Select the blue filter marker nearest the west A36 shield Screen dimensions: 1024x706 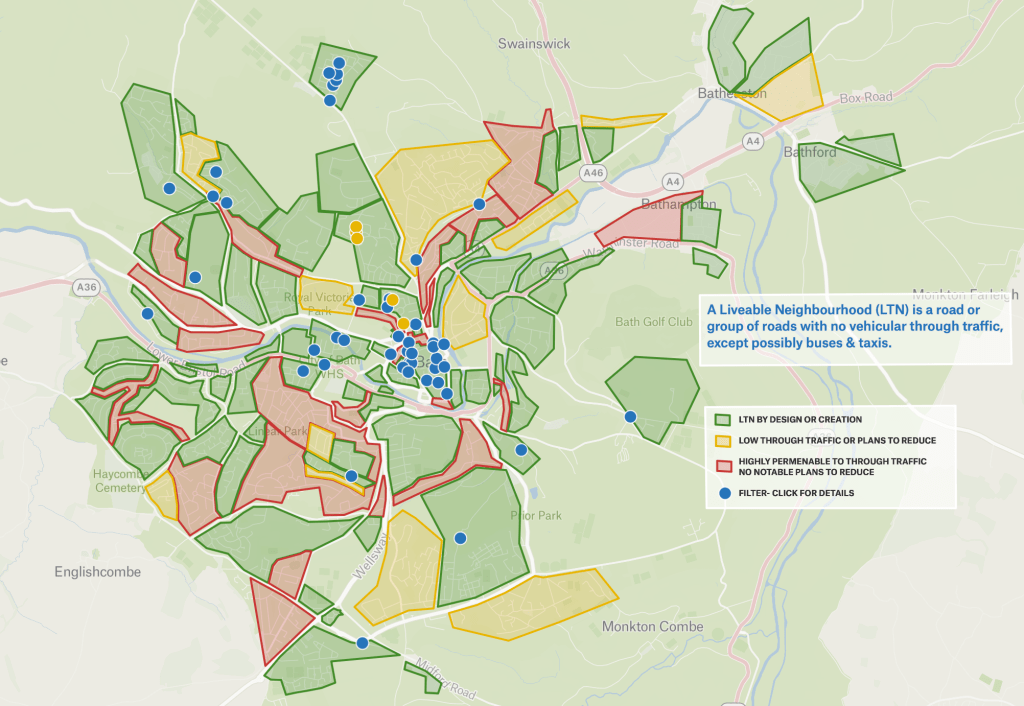click(147, 314)
